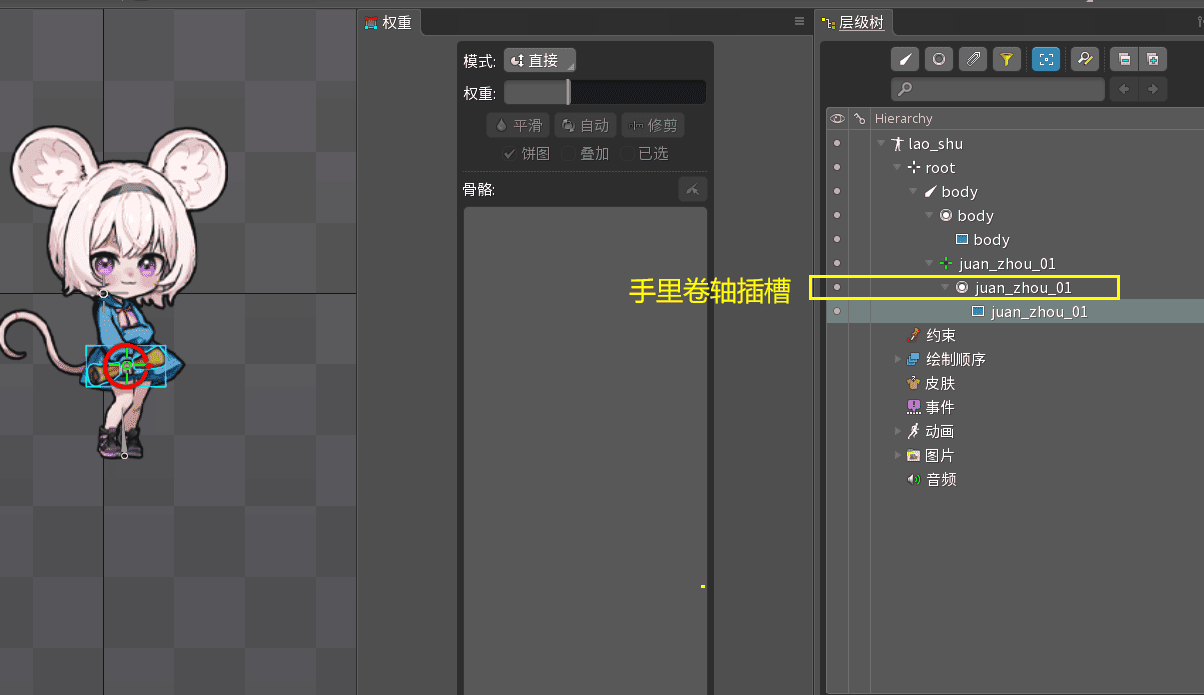The image size is (1204, 695).
Task: Toggle the bone filter icon in tree toolbar
Action: point(908,60)
